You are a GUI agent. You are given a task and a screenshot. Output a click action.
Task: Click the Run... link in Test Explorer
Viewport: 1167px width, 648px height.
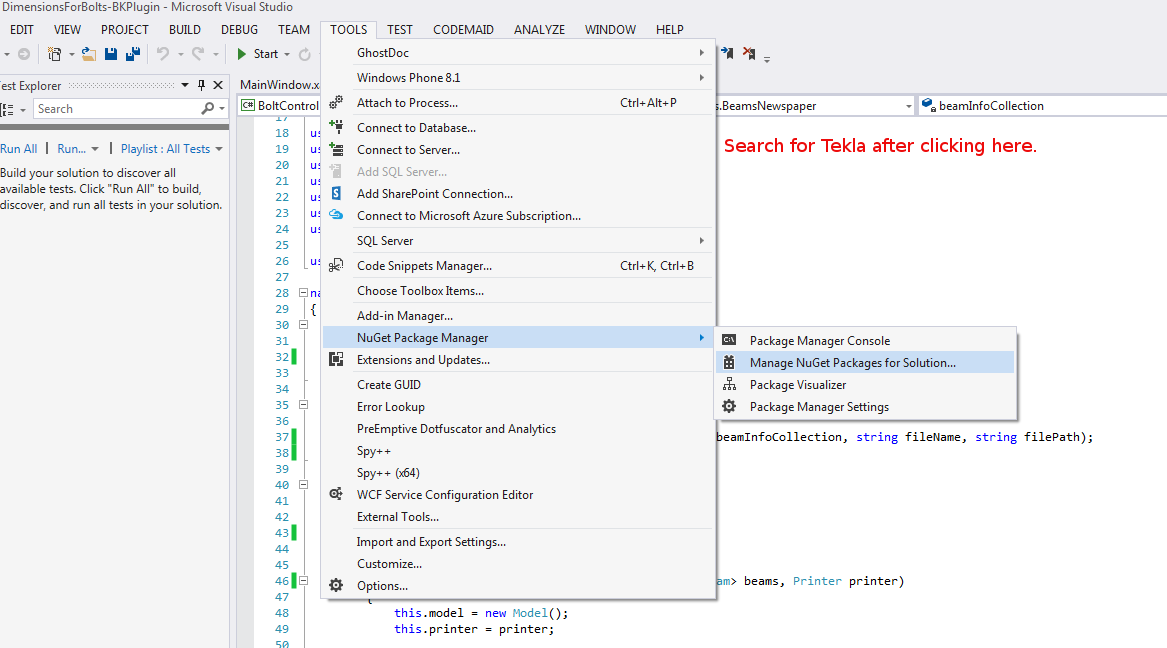71,149
